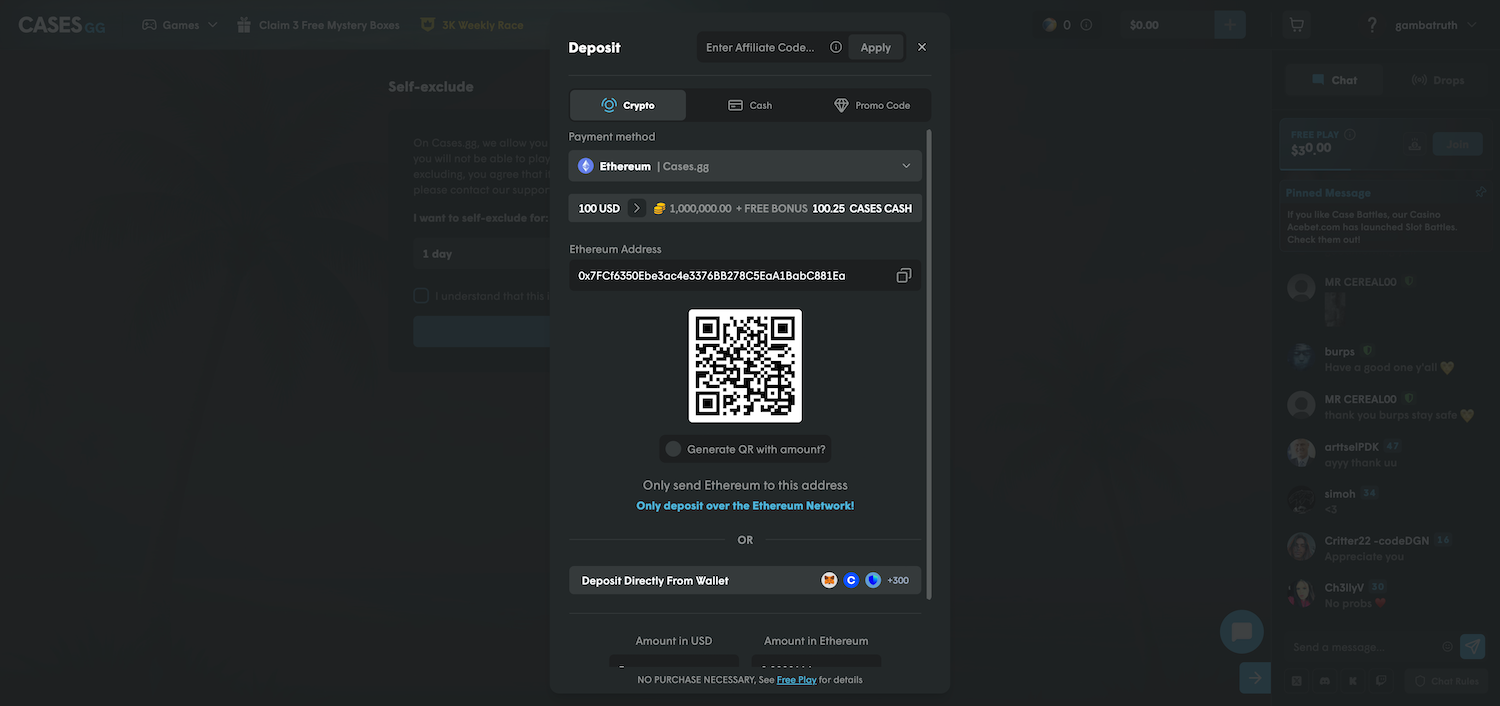This screenshot has height=706, width=1500.
Task: Click Ch3llyV username in chat
Action: click(1345, 587)
